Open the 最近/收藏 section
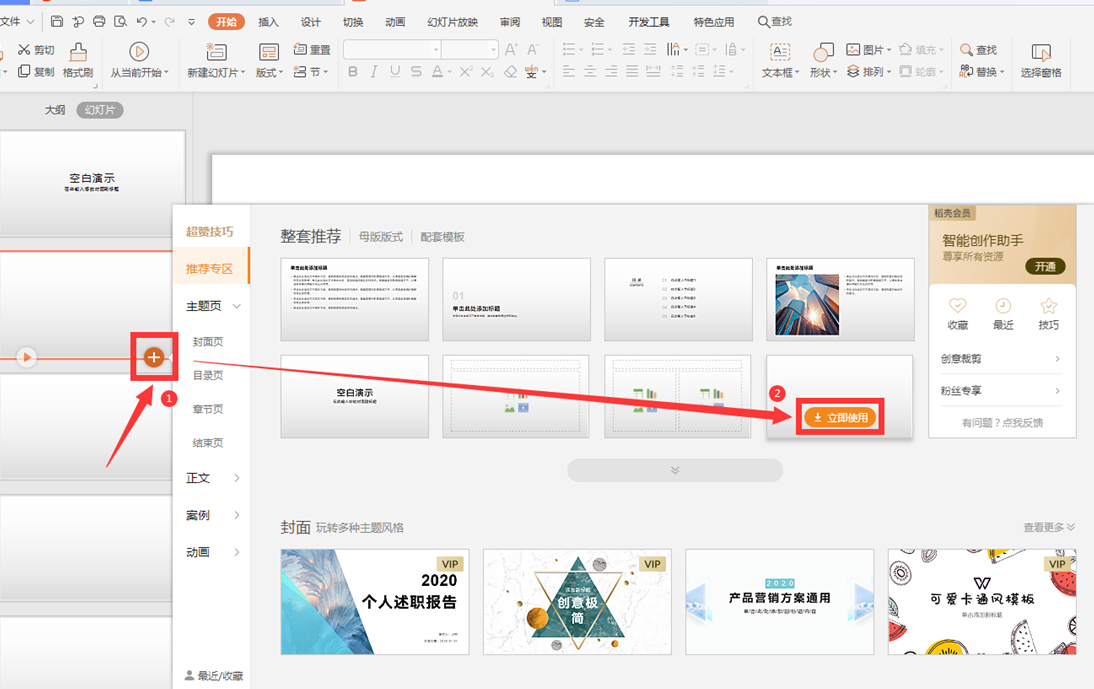This screenshot has height=689, width=1094. pos(214,675)
